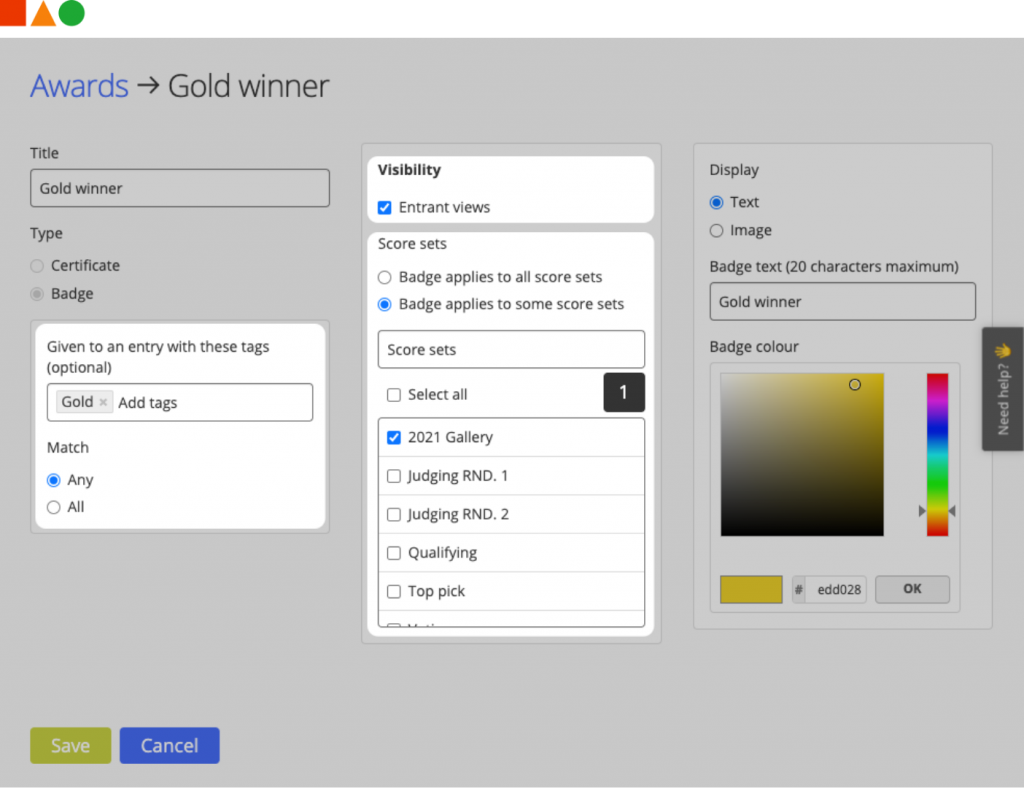The height and width of the screenshot is (788, 1024).
Task: Choose Badge applies to all score sets
Action: [385, 277]
